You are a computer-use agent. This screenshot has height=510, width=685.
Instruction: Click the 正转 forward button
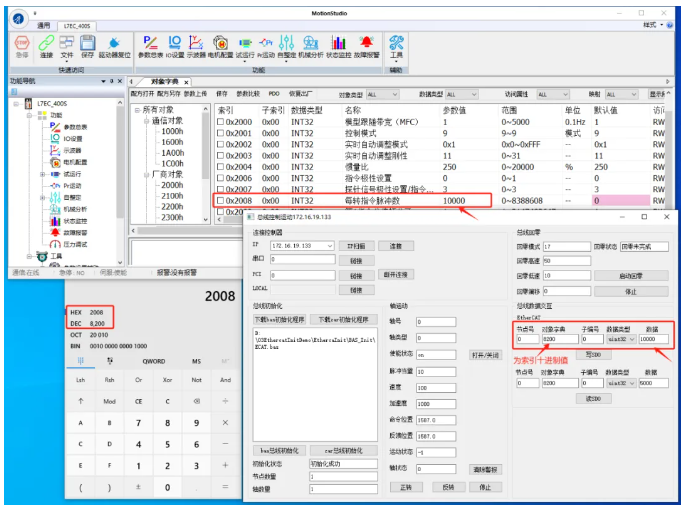coord(406,487)
